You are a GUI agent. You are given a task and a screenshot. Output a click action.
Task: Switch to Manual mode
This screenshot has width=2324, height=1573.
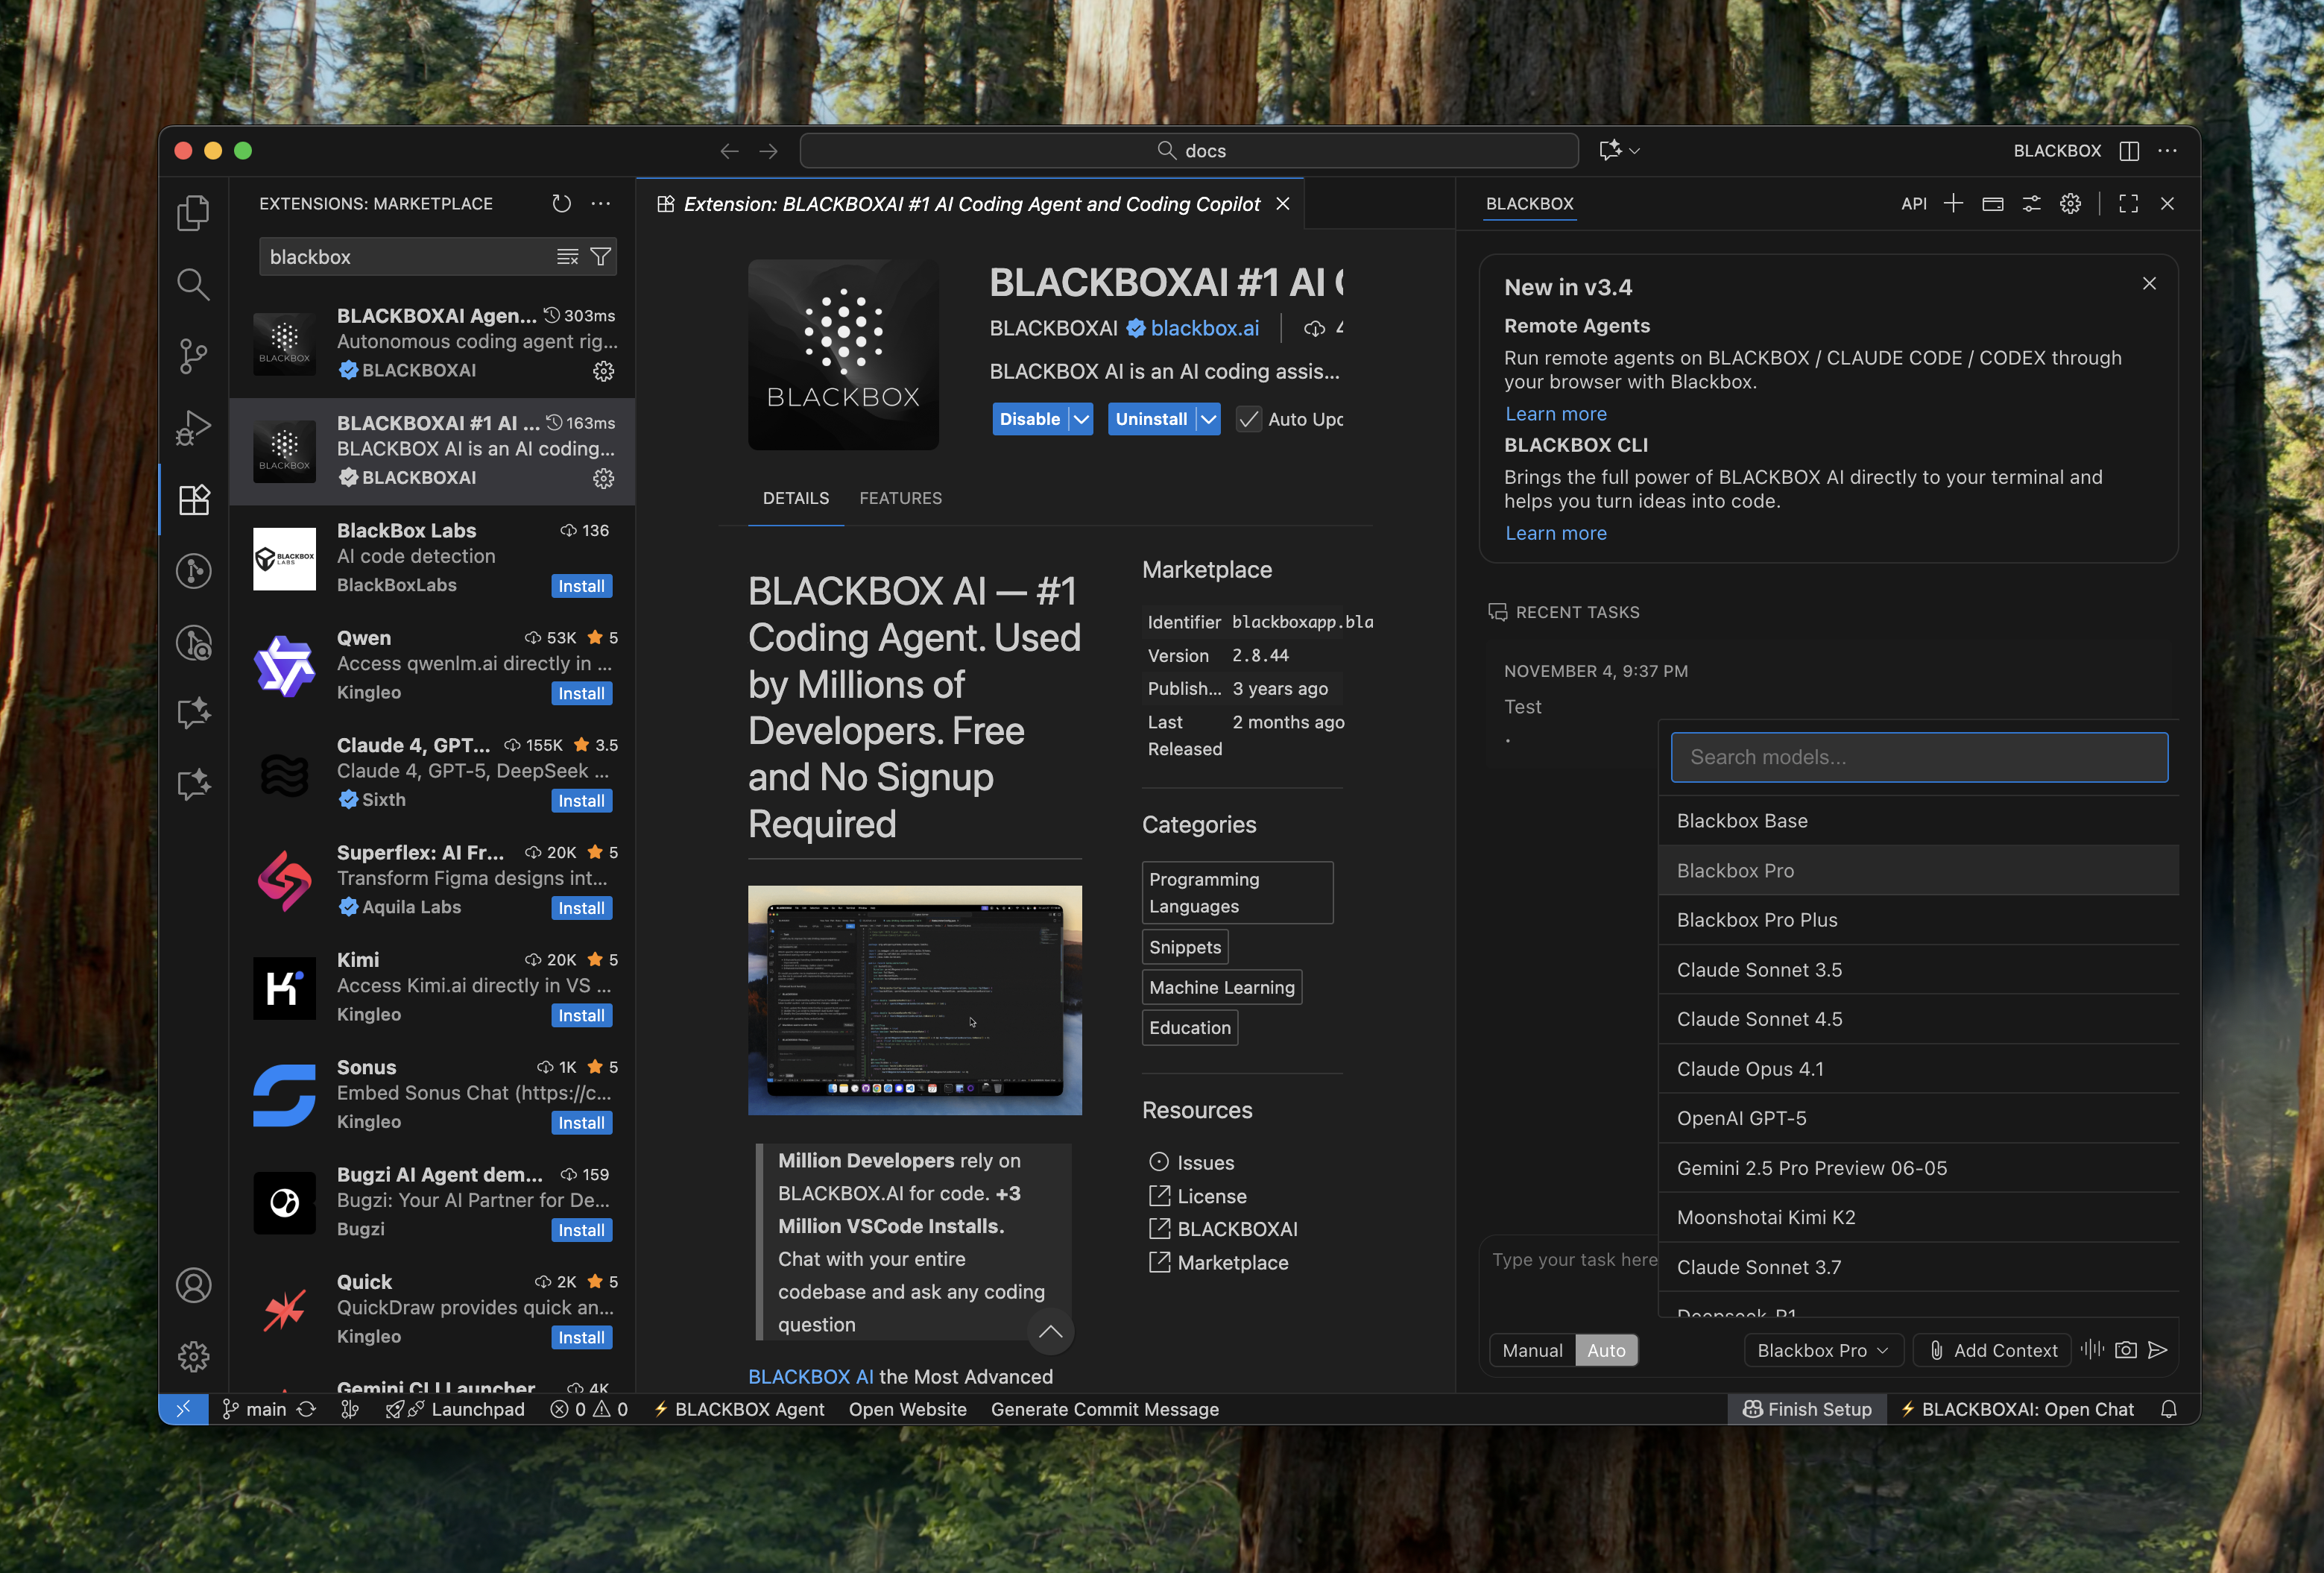pyautogui.click(x=1532, y=1350)
